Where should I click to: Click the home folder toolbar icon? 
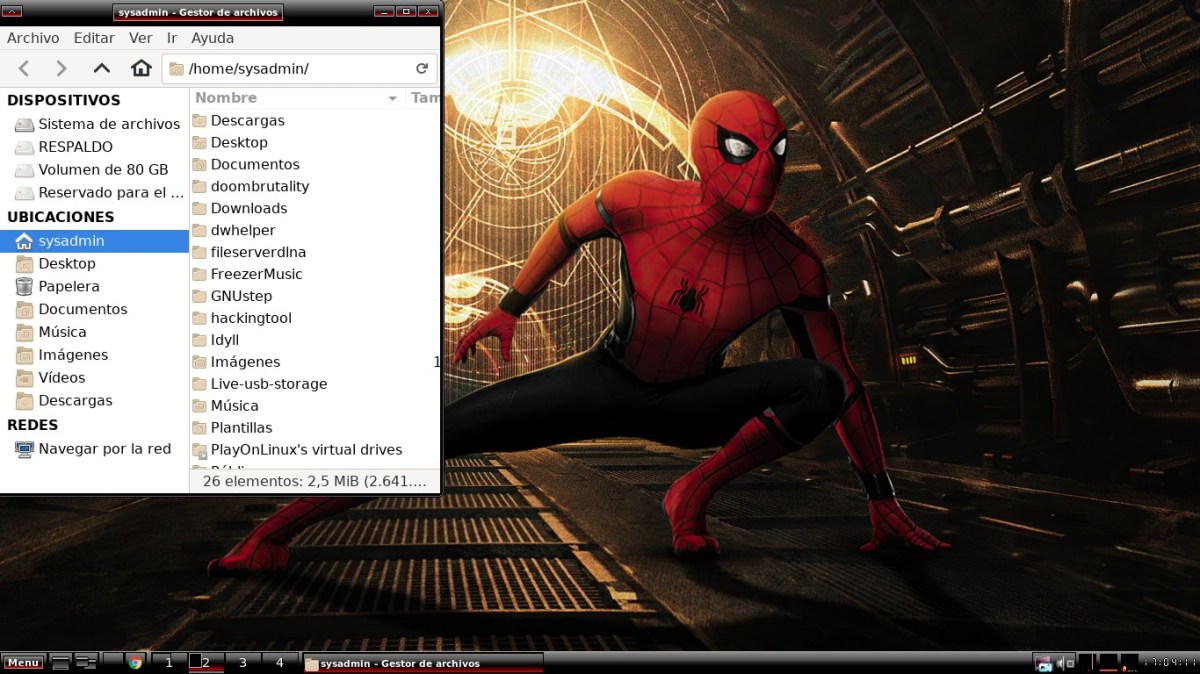pyautogui.click(x=141, y=68)
